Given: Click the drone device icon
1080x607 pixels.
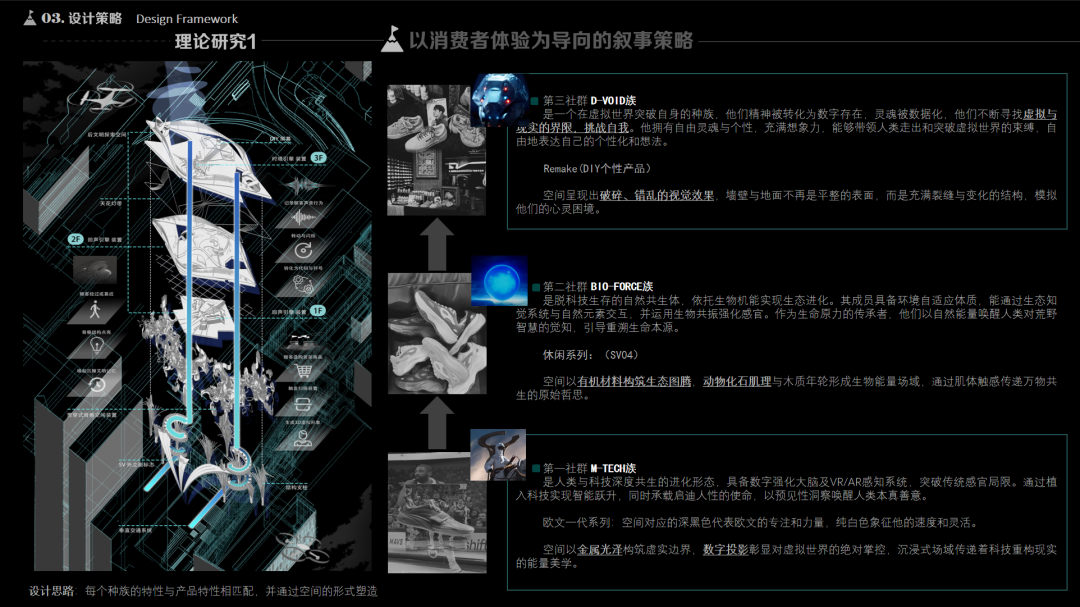Looking at the screenshot, I should tap(103, 96).
